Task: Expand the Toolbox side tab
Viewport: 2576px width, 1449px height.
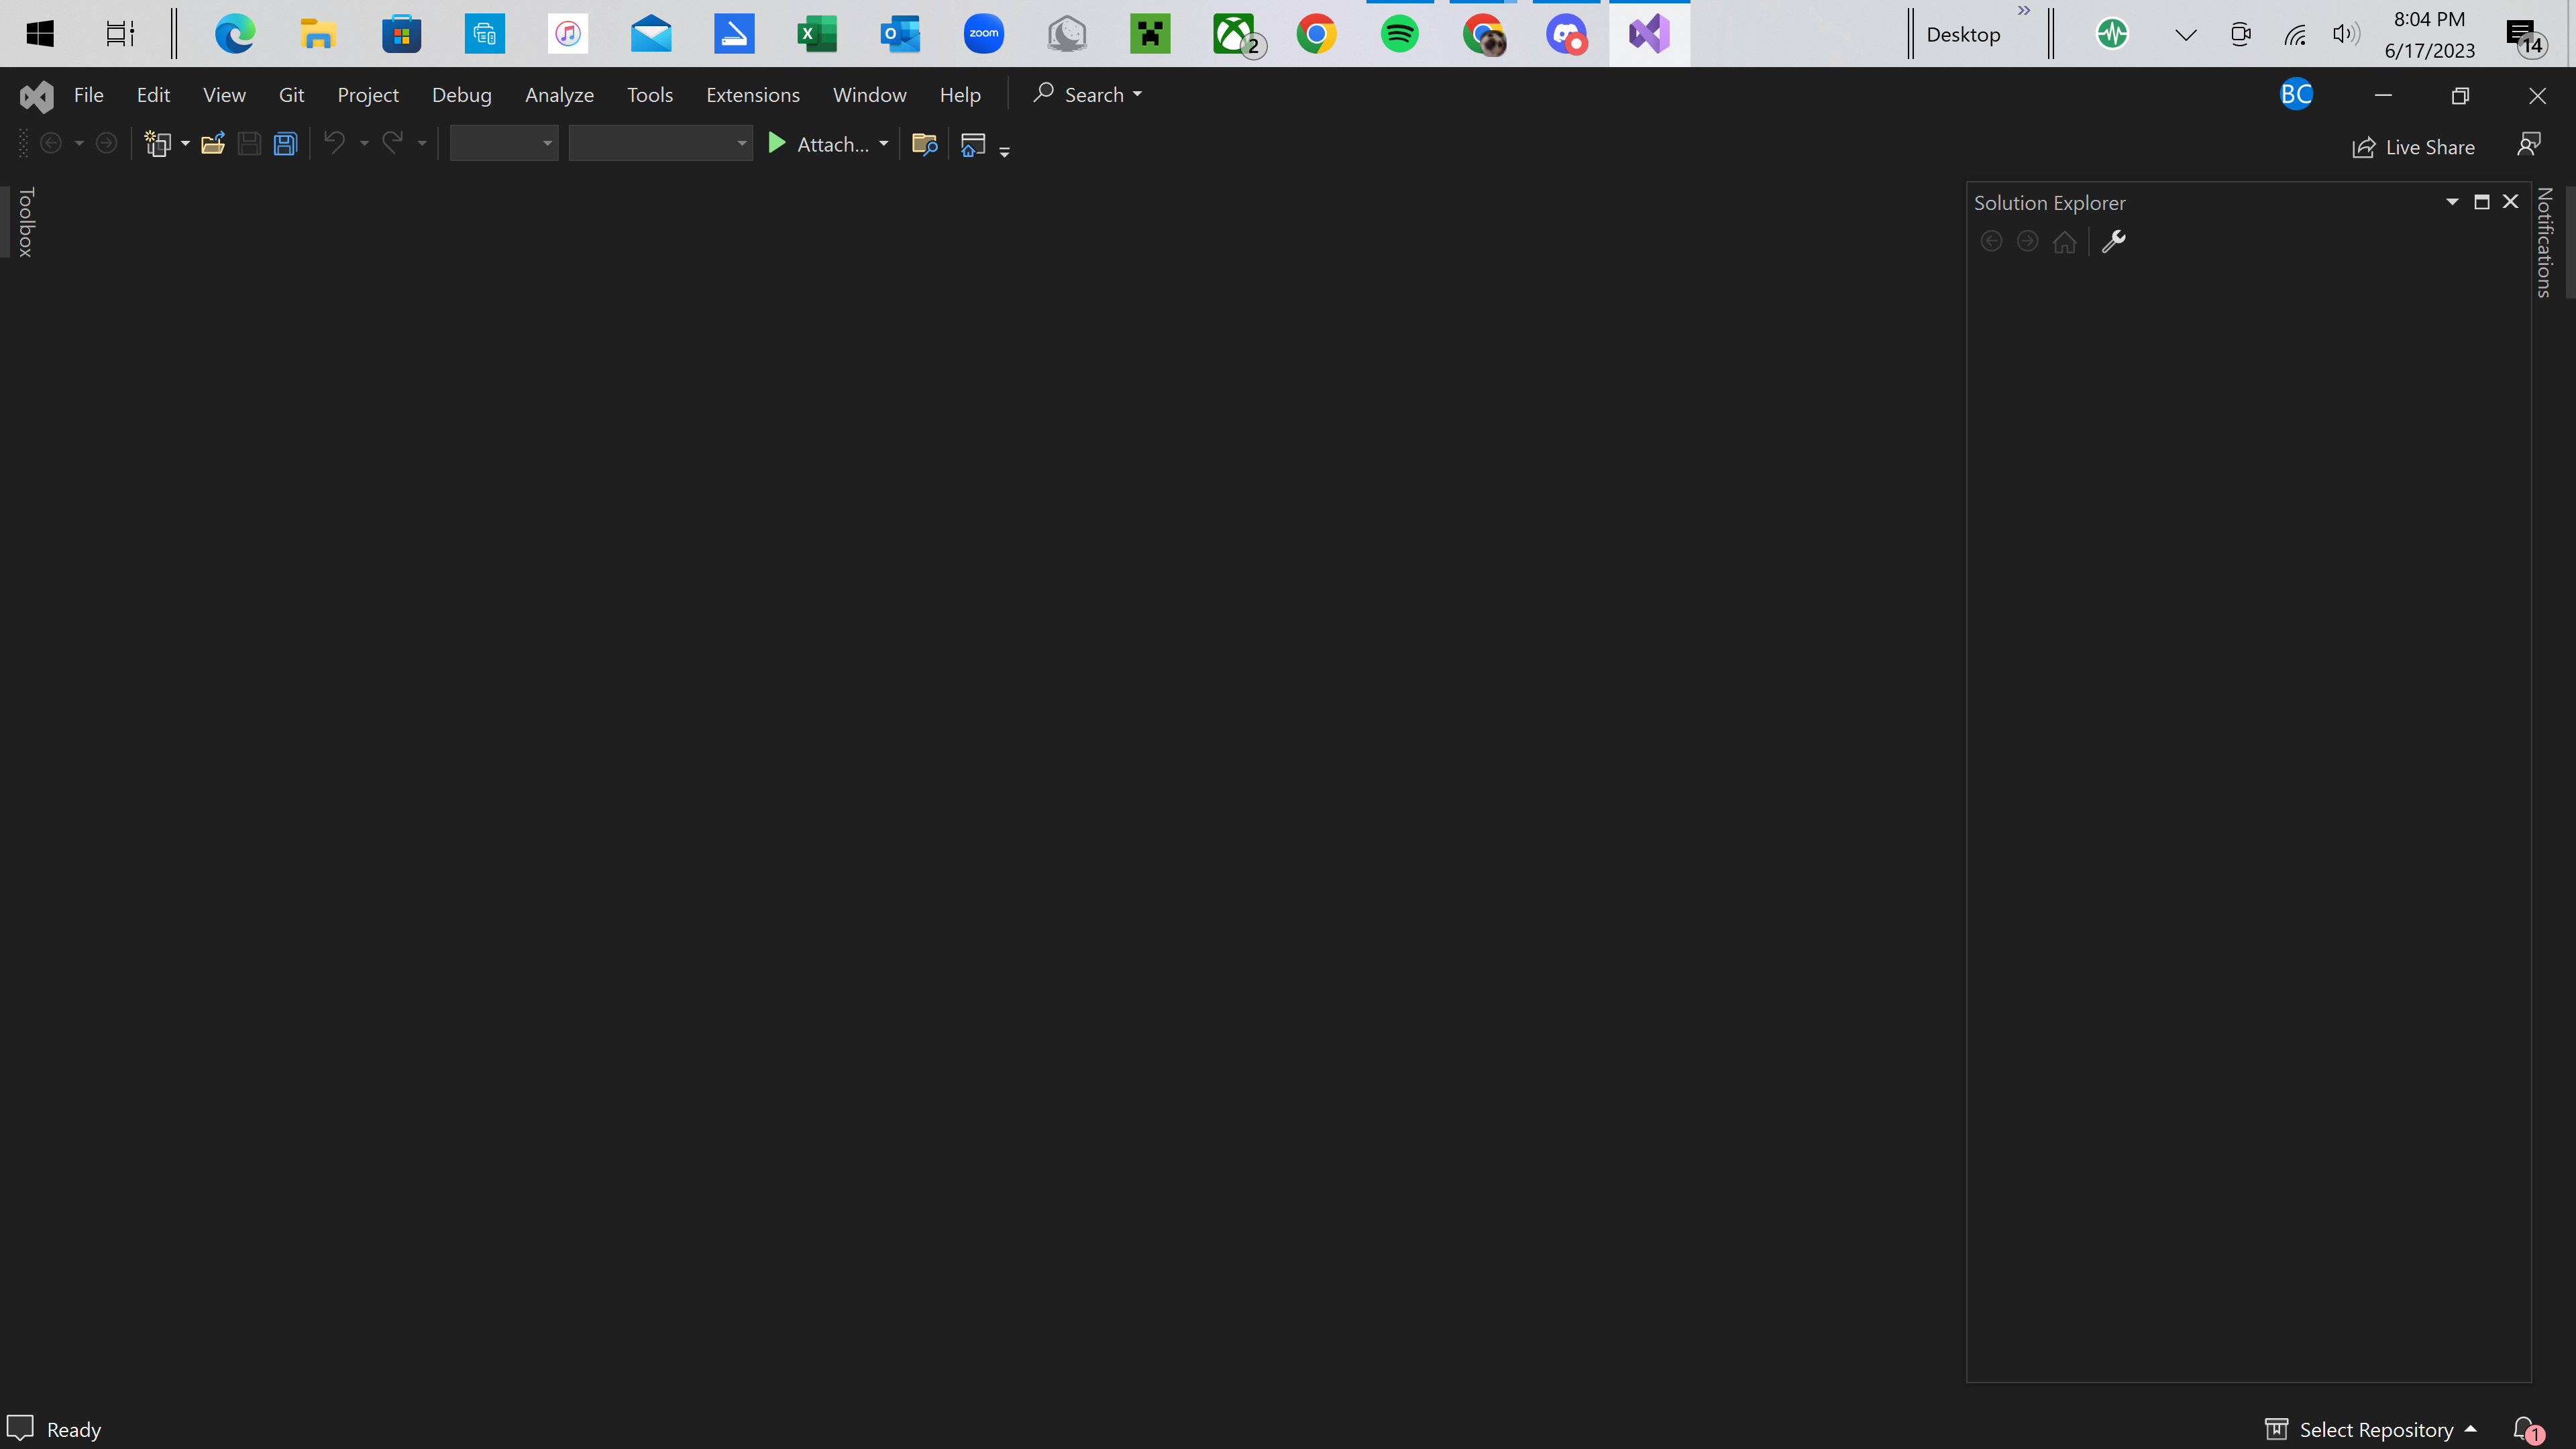Action: [x=26, y=222]
